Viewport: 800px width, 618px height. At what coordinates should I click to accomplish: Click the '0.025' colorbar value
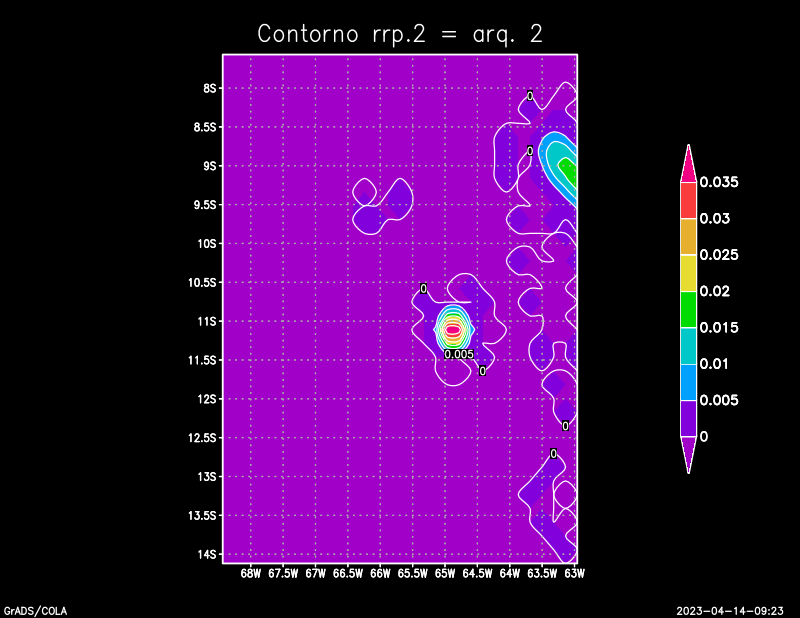(x=719, y=255)
